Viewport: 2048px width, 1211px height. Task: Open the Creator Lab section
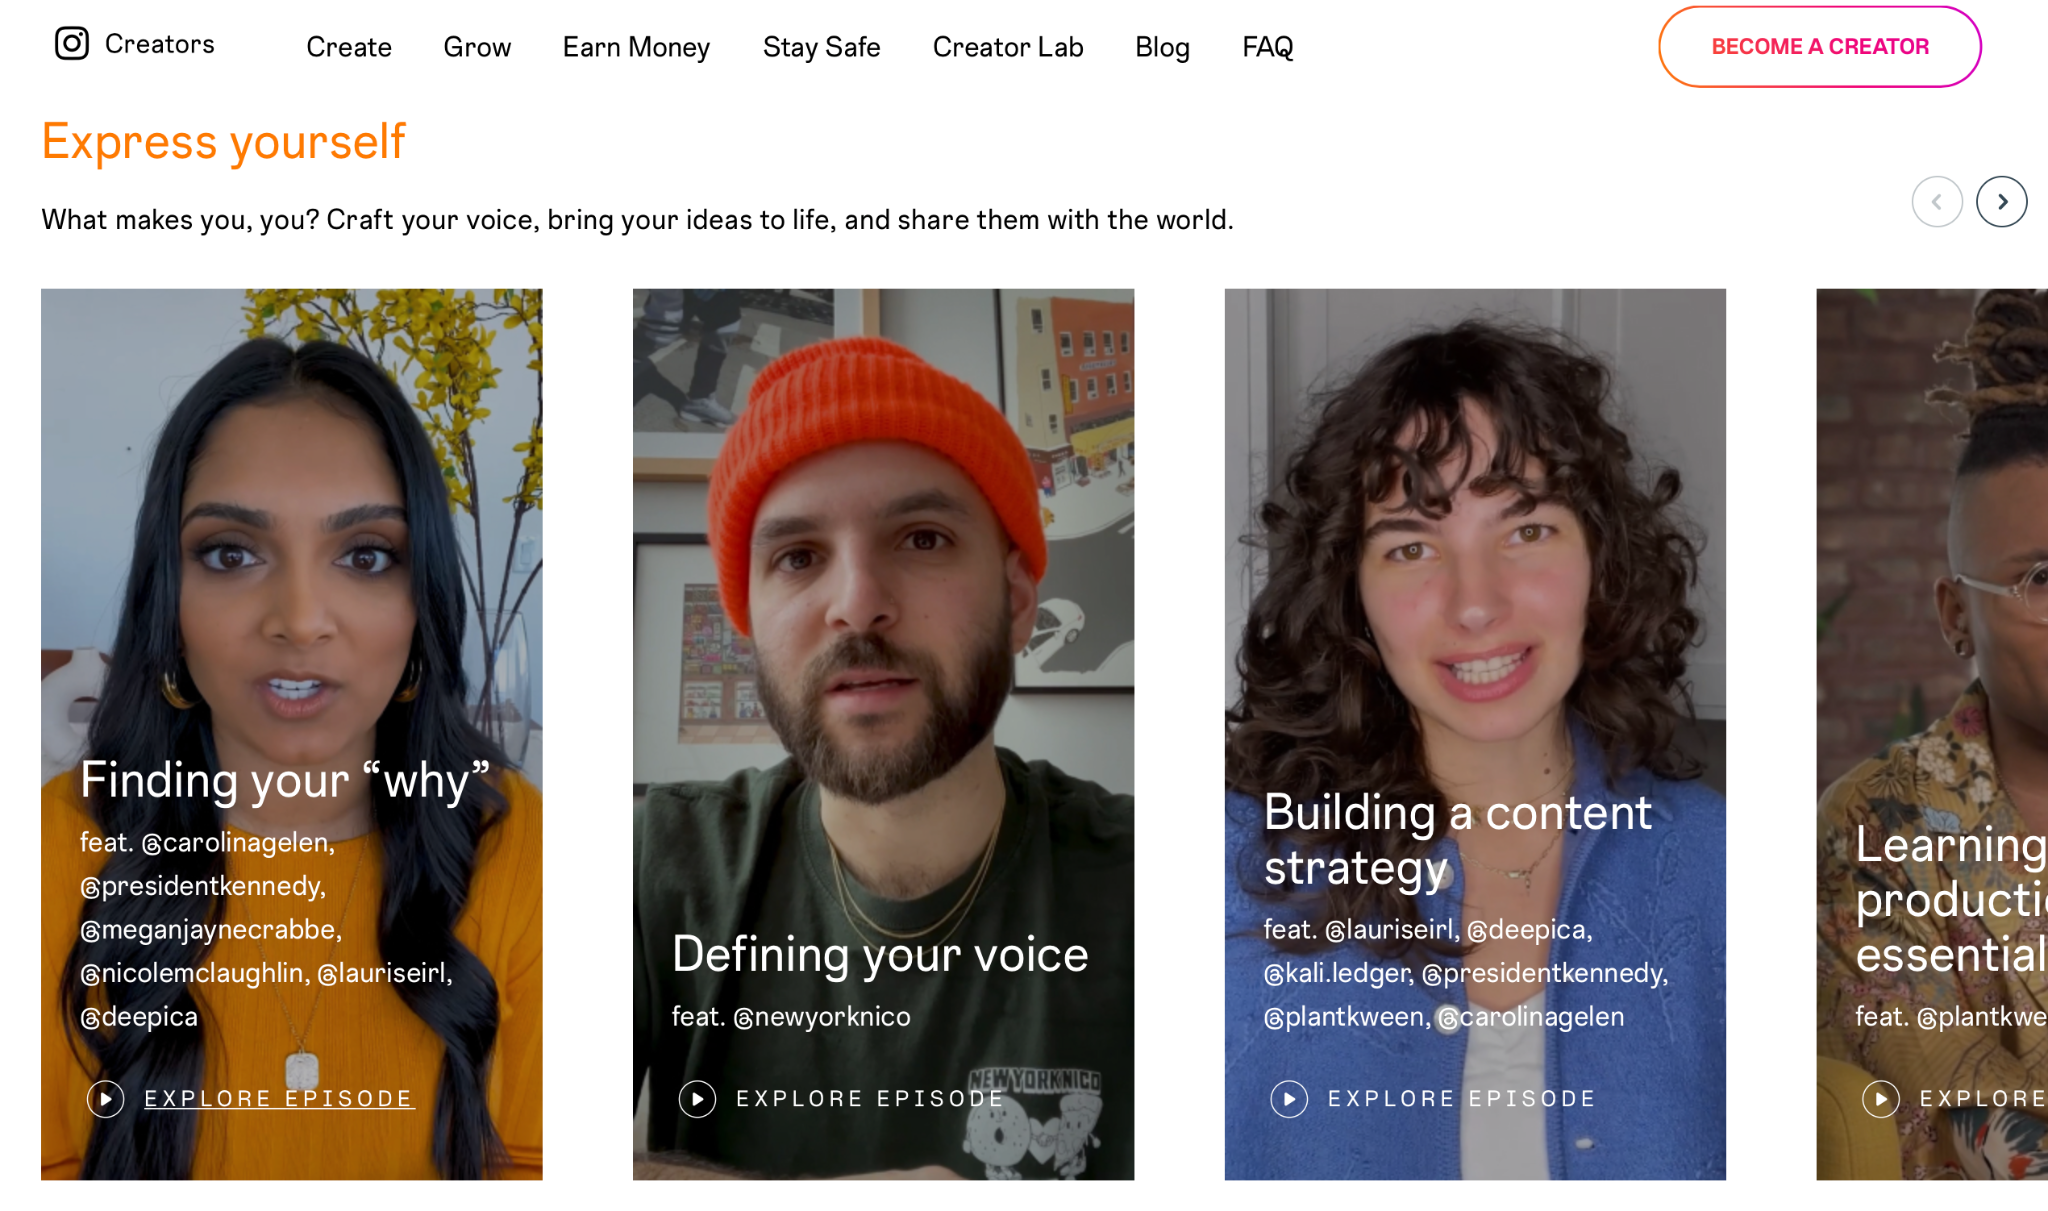coord(1007,46)
